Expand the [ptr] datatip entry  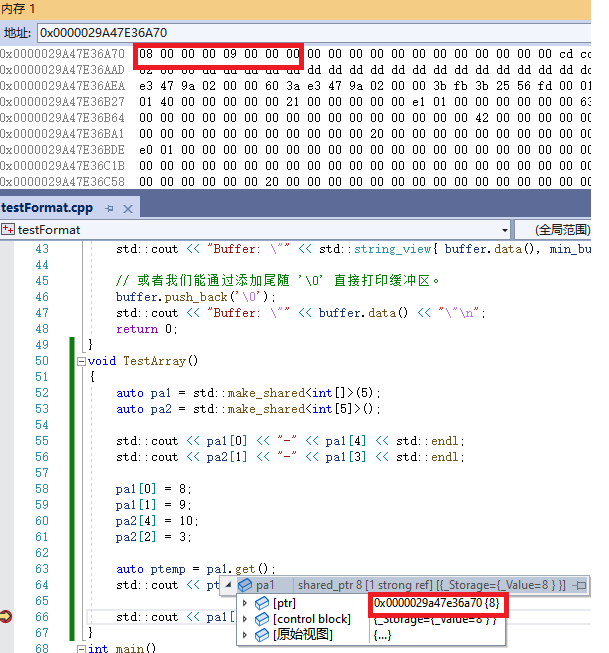245,603
